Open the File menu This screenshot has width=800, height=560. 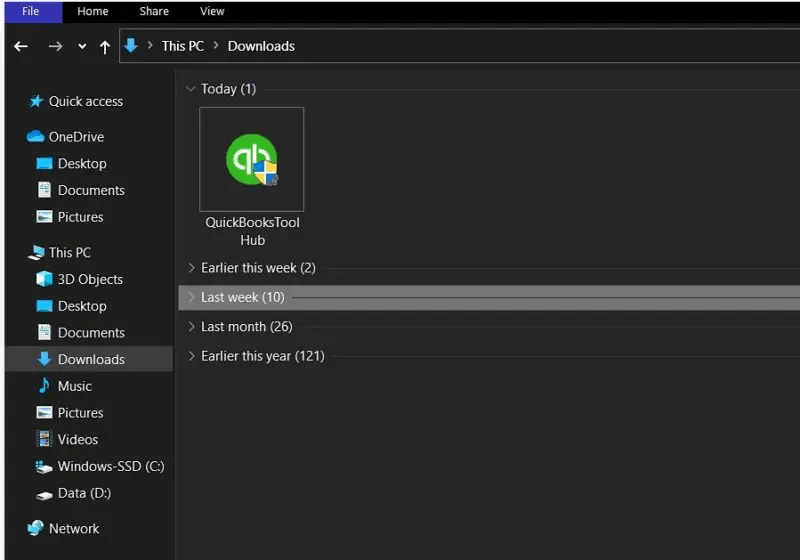[x=31, y=11]
